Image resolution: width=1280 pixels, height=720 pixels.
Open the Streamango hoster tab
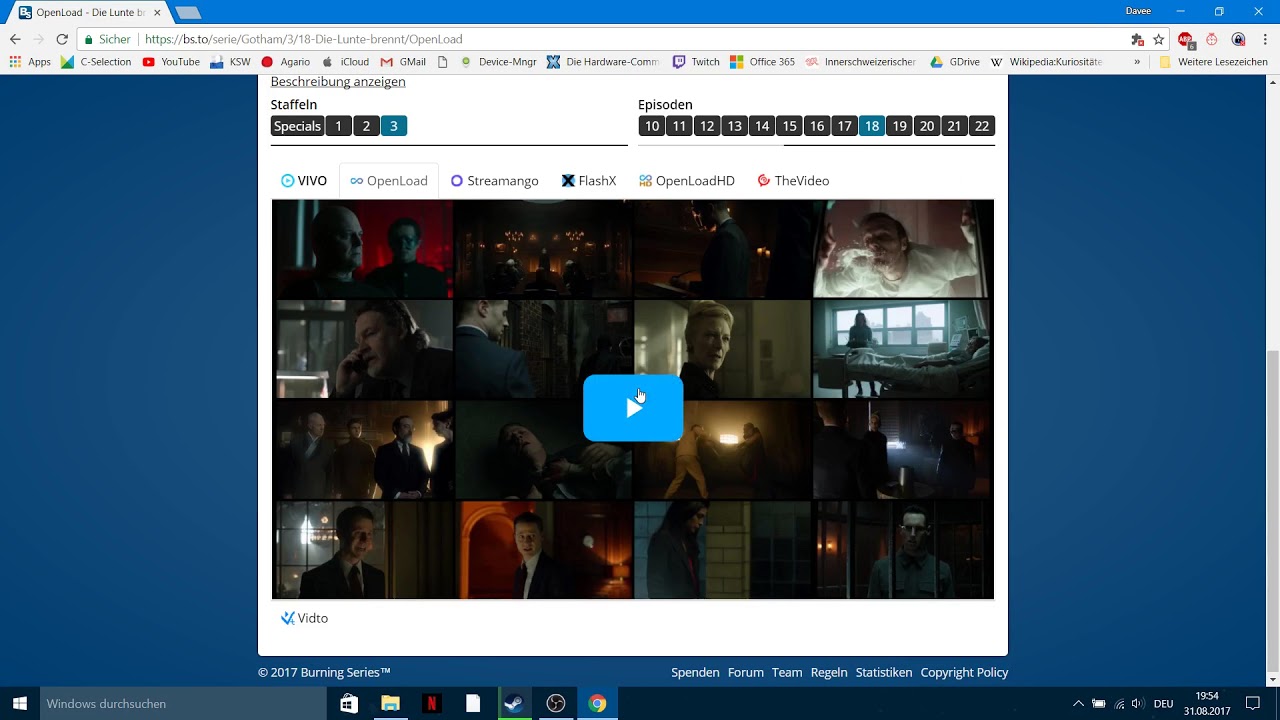pos(495,181)
